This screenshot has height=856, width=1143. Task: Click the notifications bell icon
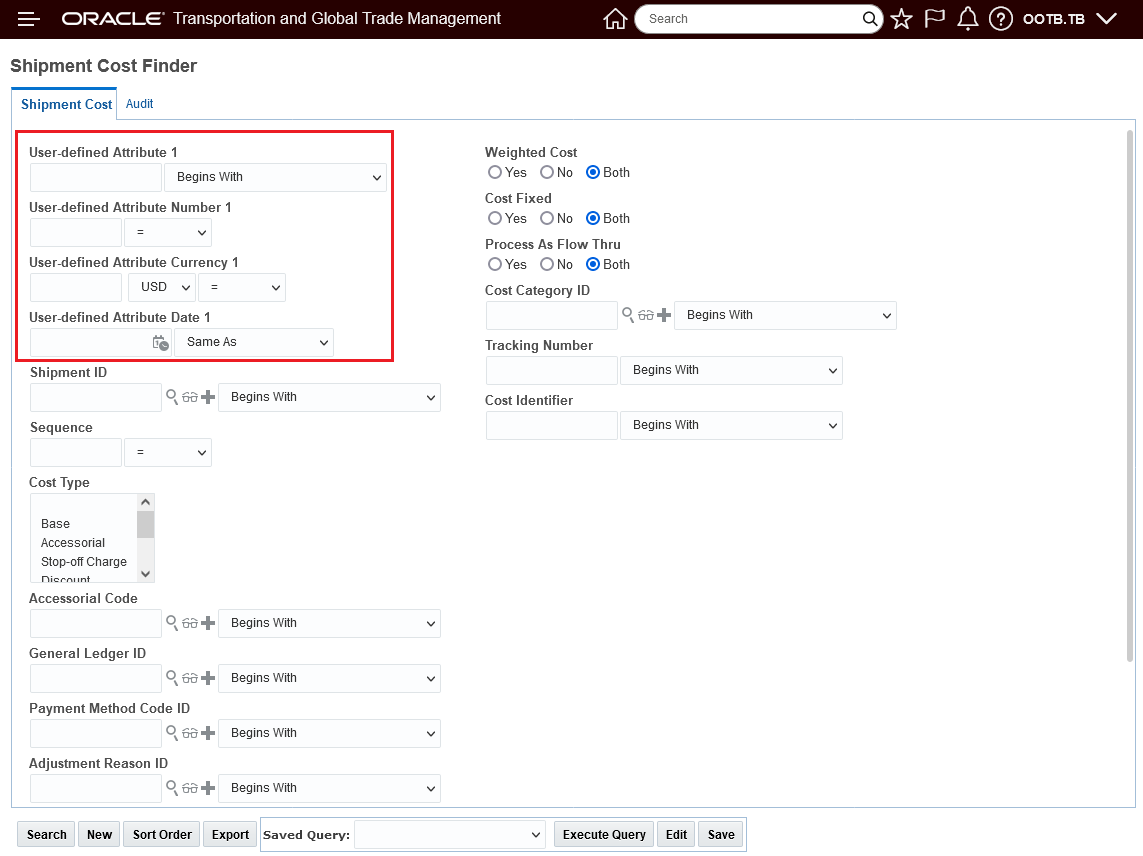pos(967,19)
